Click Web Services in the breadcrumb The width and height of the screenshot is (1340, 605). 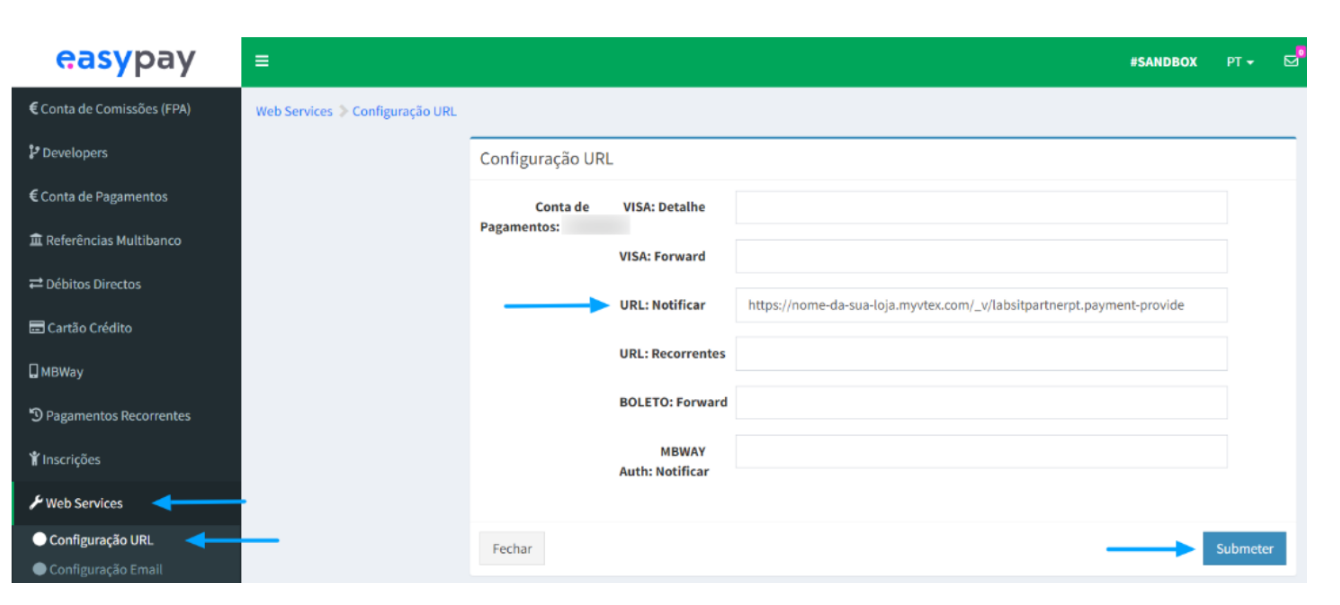click(x=293, y=111)
